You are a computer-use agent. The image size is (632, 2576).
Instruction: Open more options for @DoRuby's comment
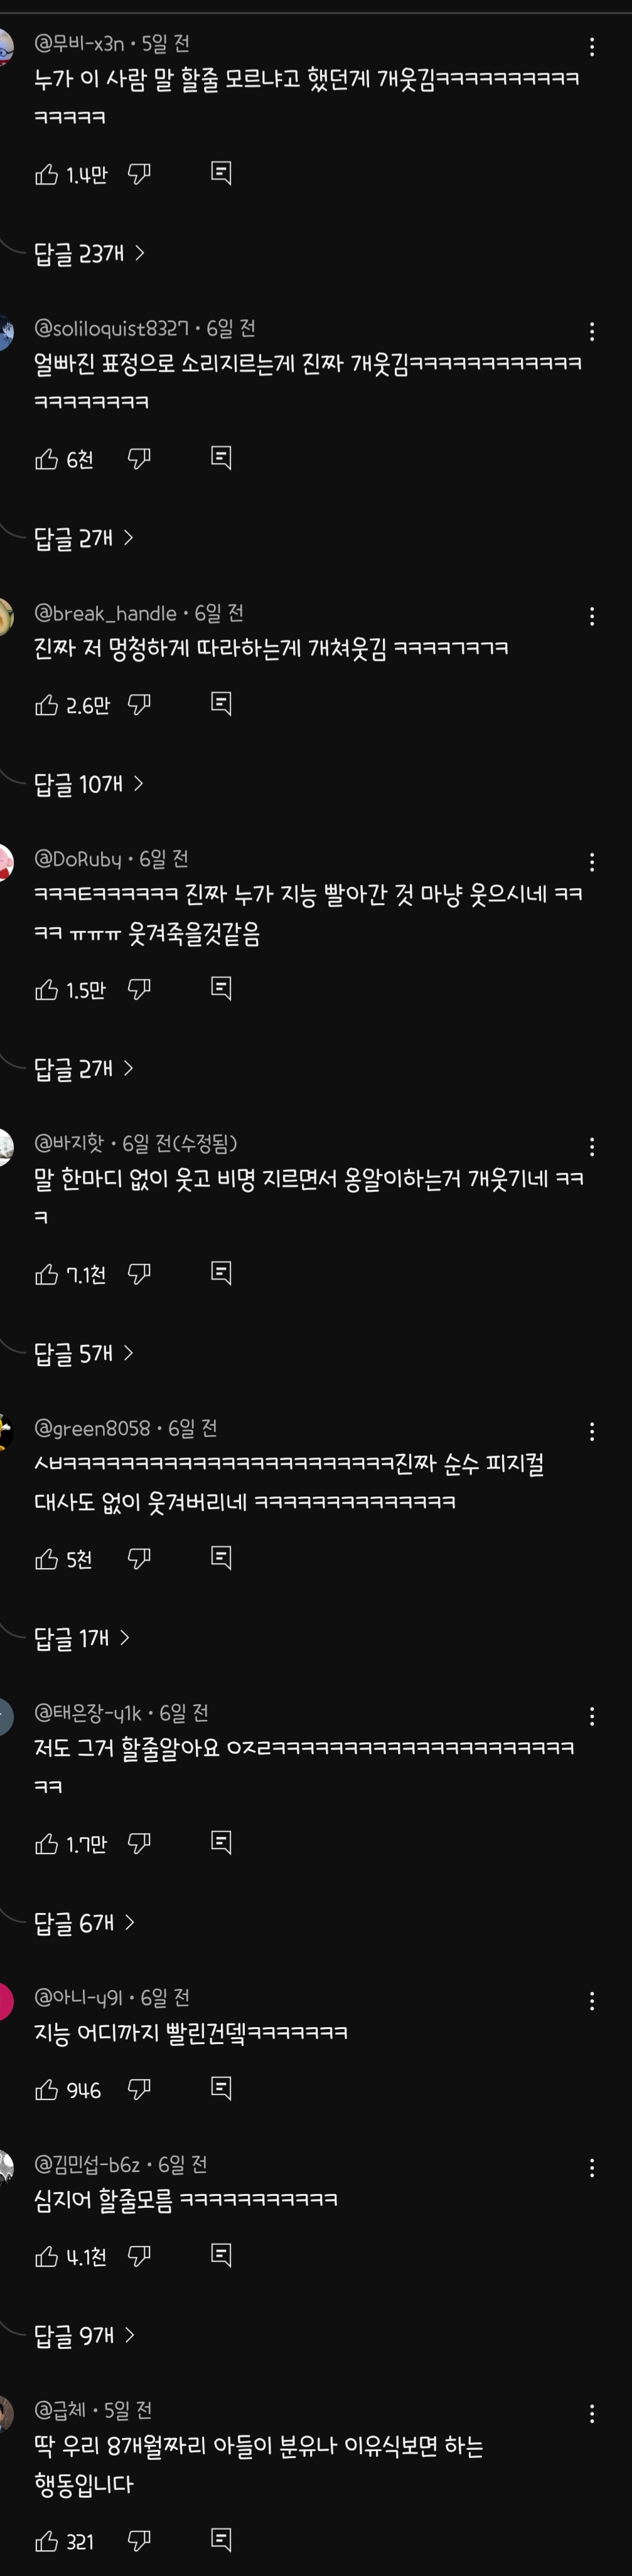[592, 862]
